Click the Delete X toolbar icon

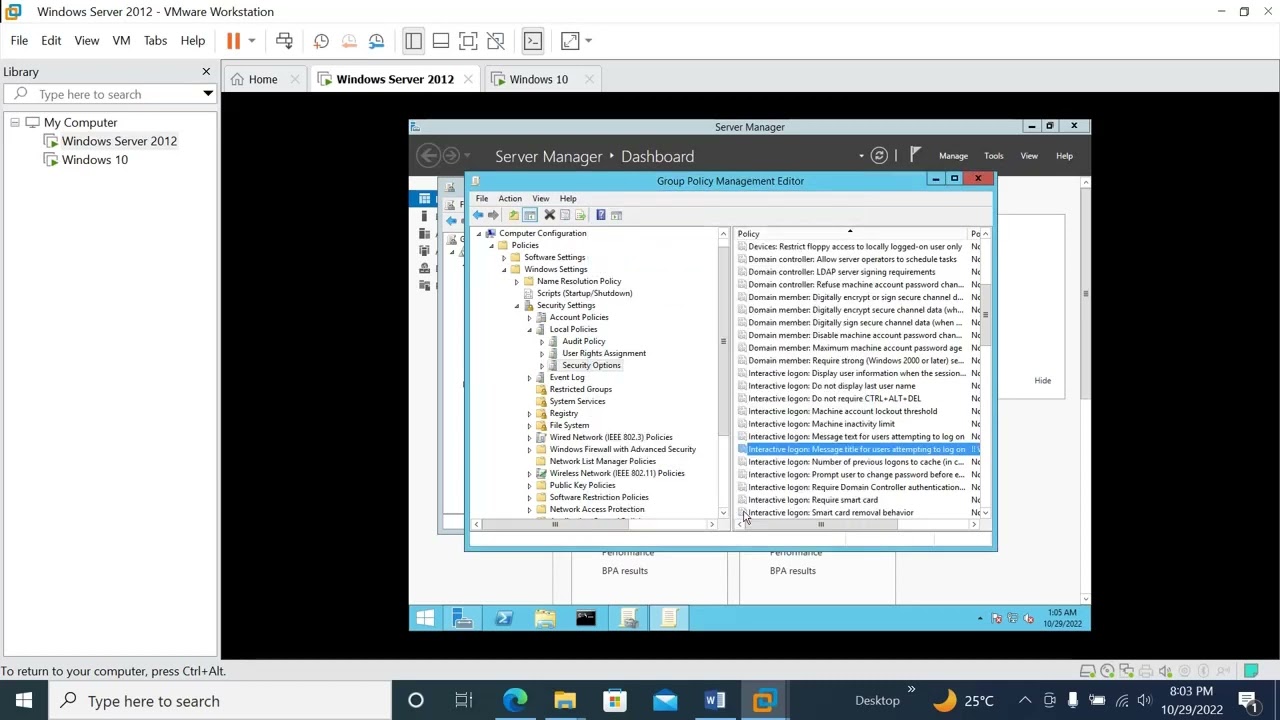(549, 215)
